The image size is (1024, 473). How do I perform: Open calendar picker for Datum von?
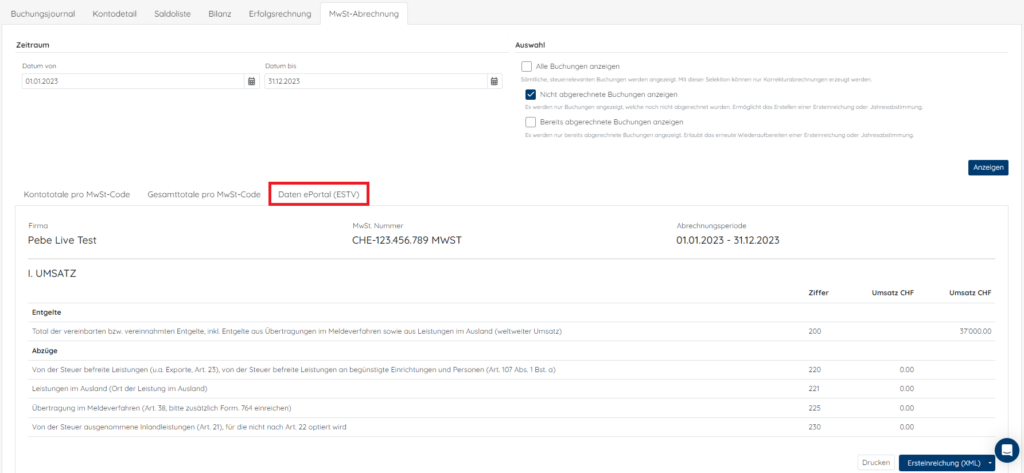251,82
